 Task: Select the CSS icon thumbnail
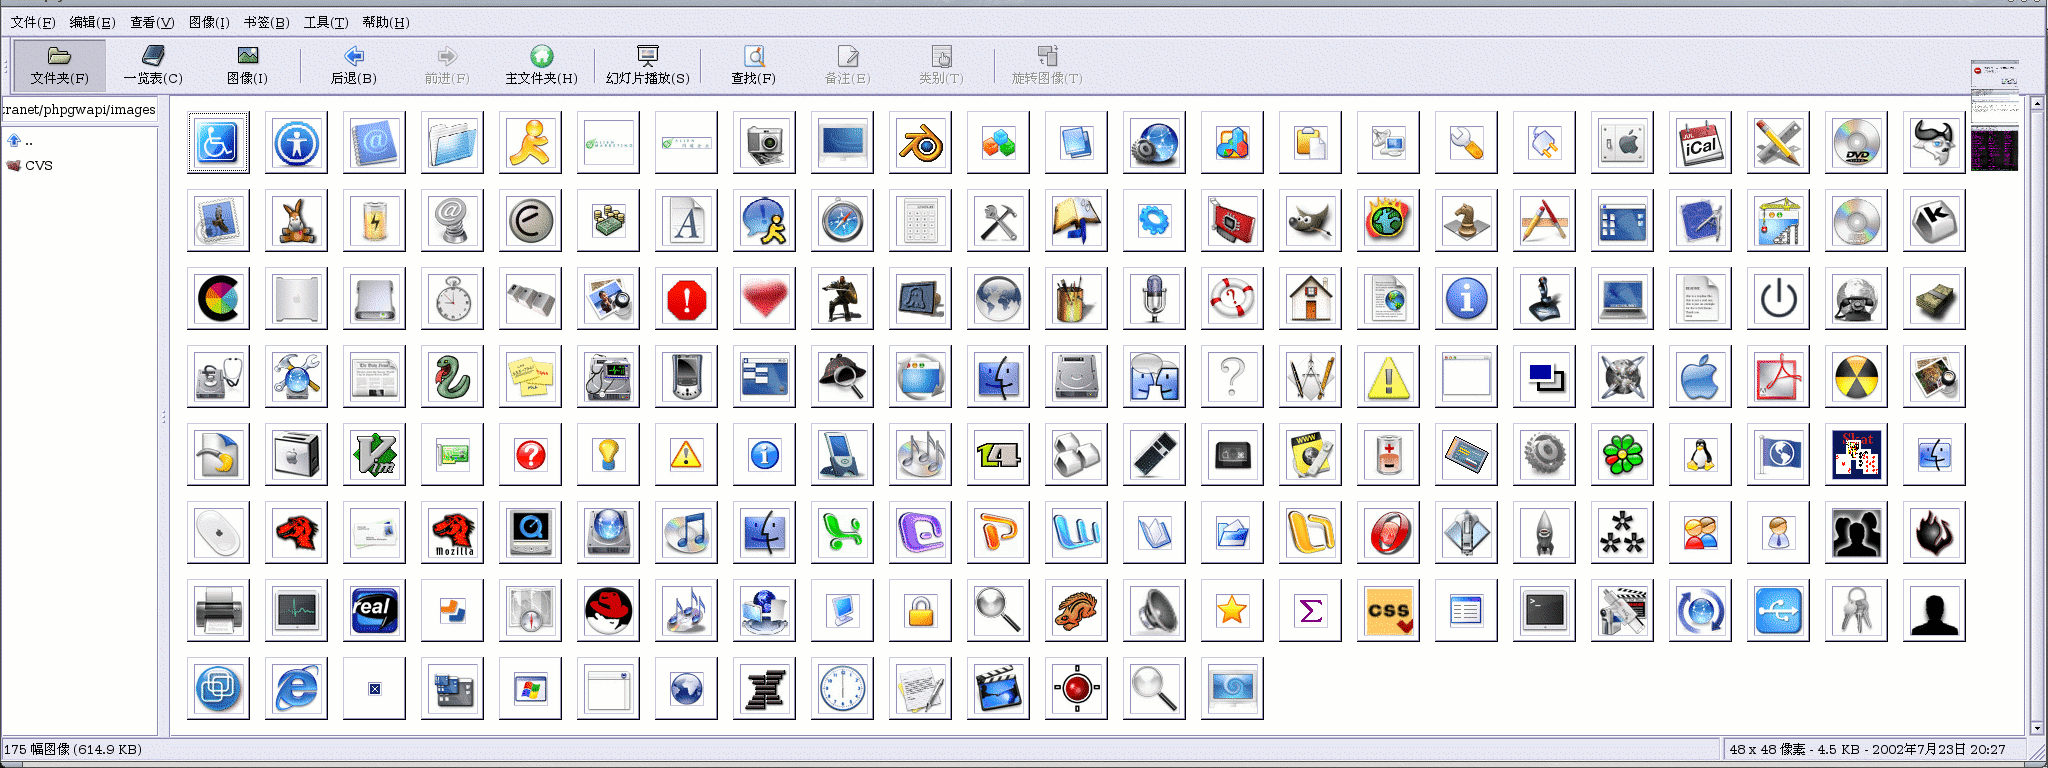[1388, 611]
